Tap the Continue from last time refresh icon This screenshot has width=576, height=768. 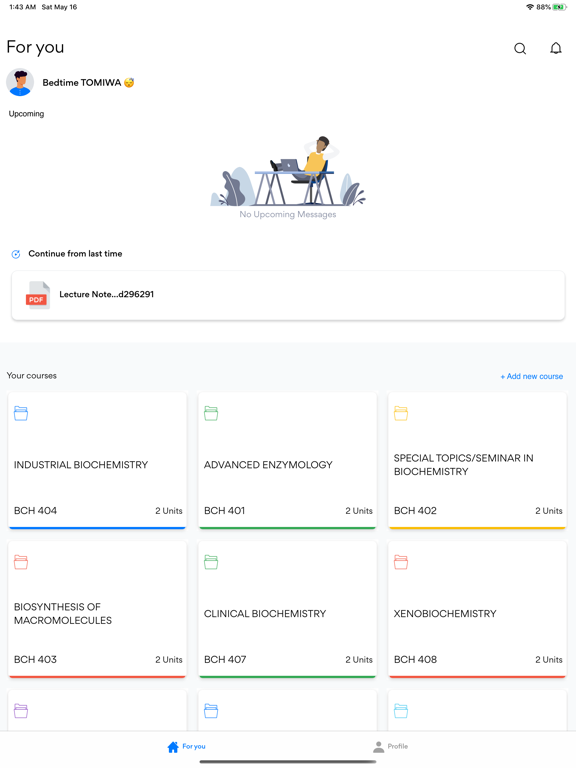tap(16, 254)
